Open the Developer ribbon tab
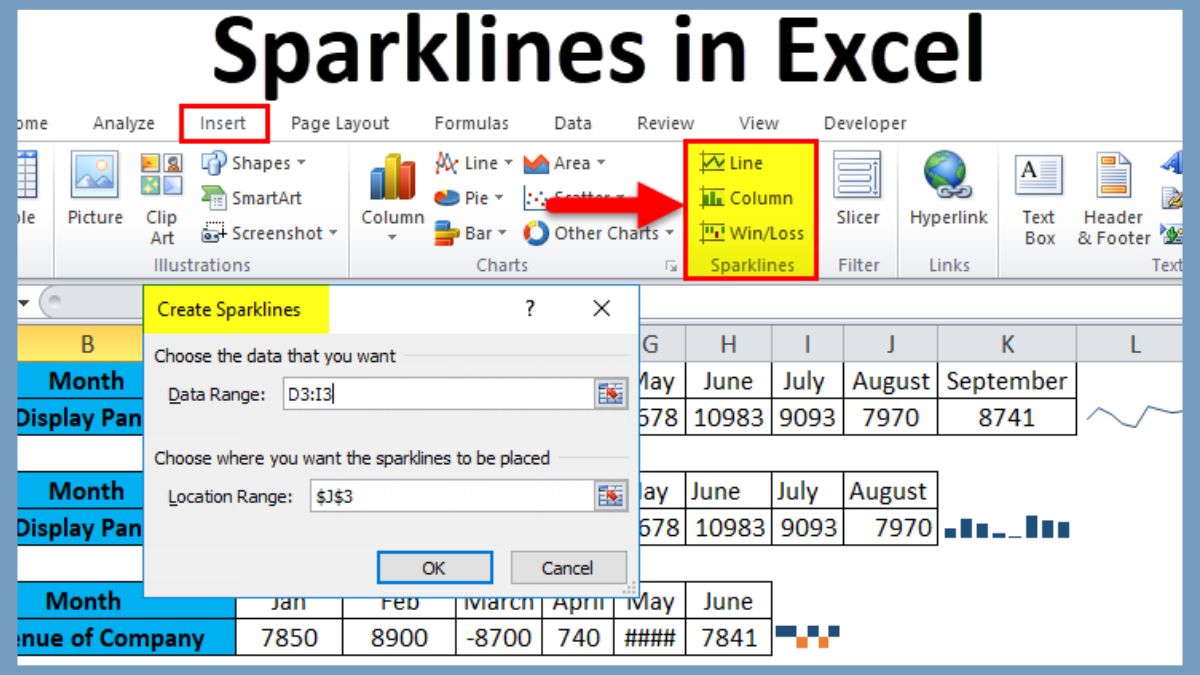The width and height of the screenshot is (1200, 675). (864, 123)
